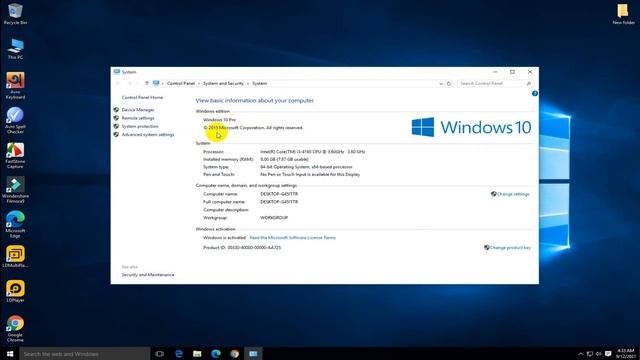Select the FastStone Capture desktop shortcut
The height and width of the screenshot is (360, 640).
[x=15, y=156]
